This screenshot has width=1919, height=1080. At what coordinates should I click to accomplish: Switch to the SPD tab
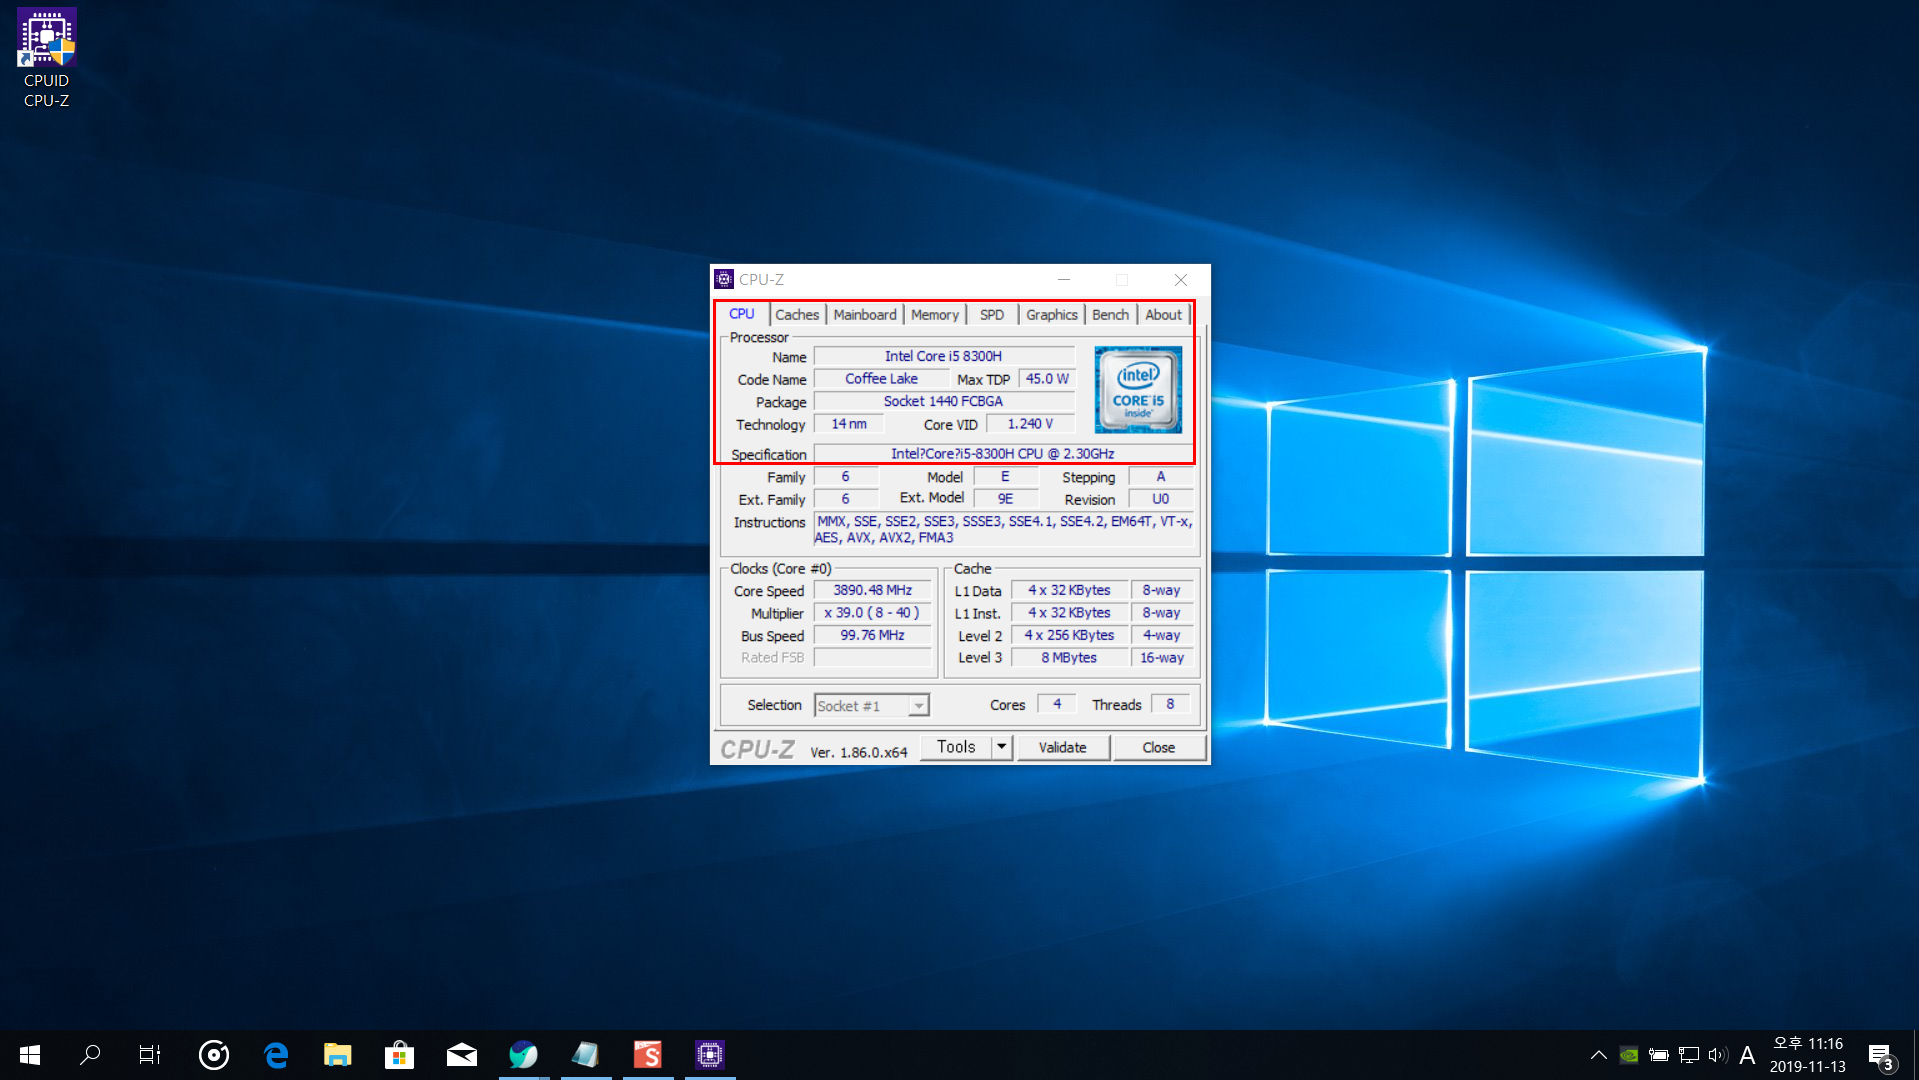tap(992, 315)
